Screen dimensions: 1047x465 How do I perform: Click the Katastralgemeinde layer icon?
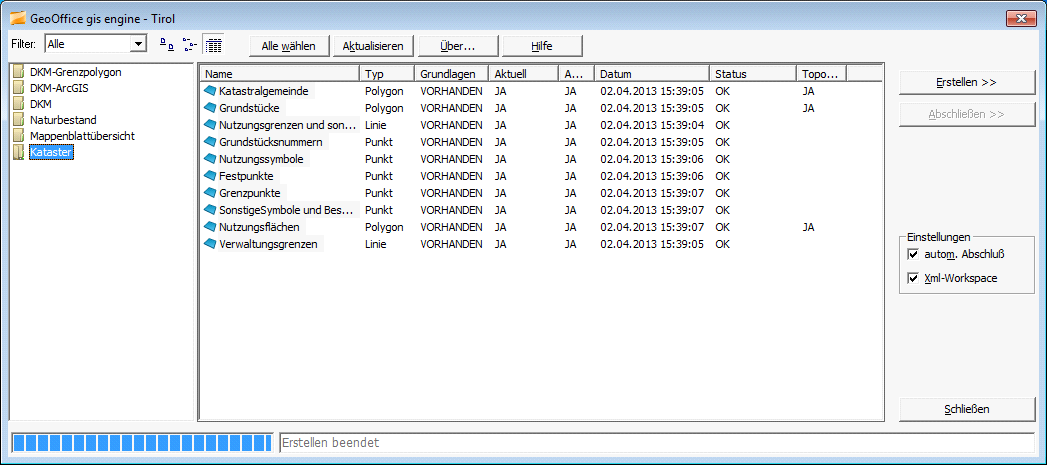210,91
